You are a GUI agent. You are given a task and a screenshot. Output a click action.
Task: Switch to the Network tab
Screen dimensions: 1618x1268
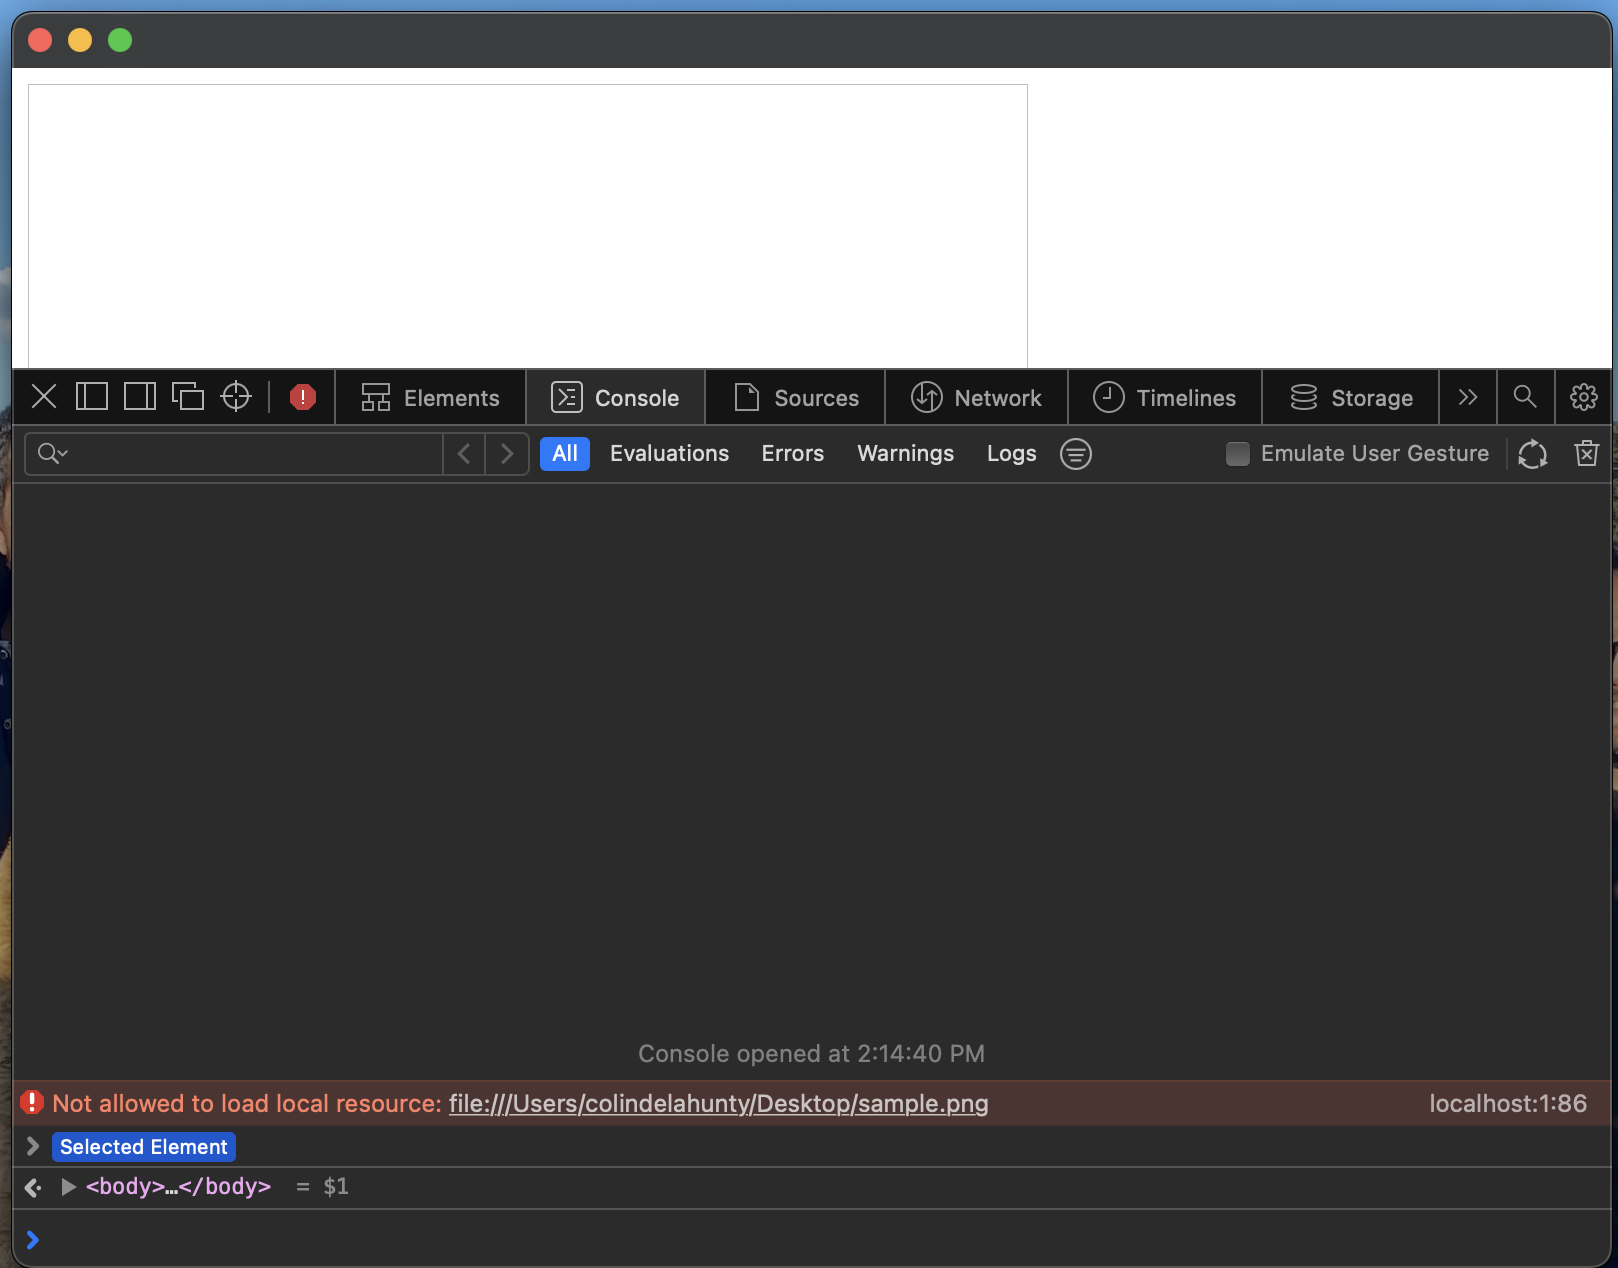977,397
